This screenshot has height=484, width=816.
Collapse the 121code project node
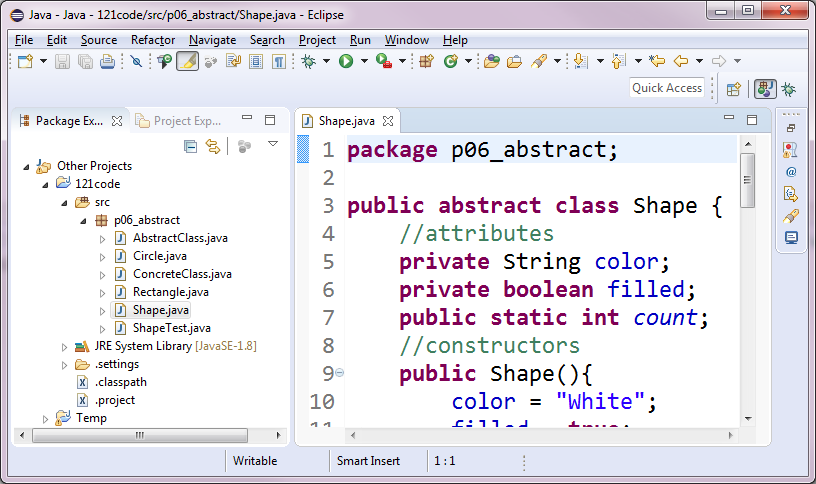coord(45,185)
